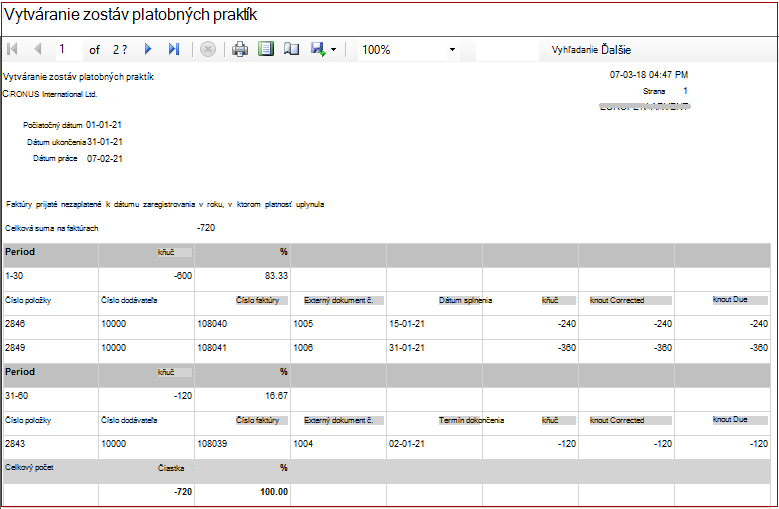Click the Dátum splnenia column header

tap(466, 300)
